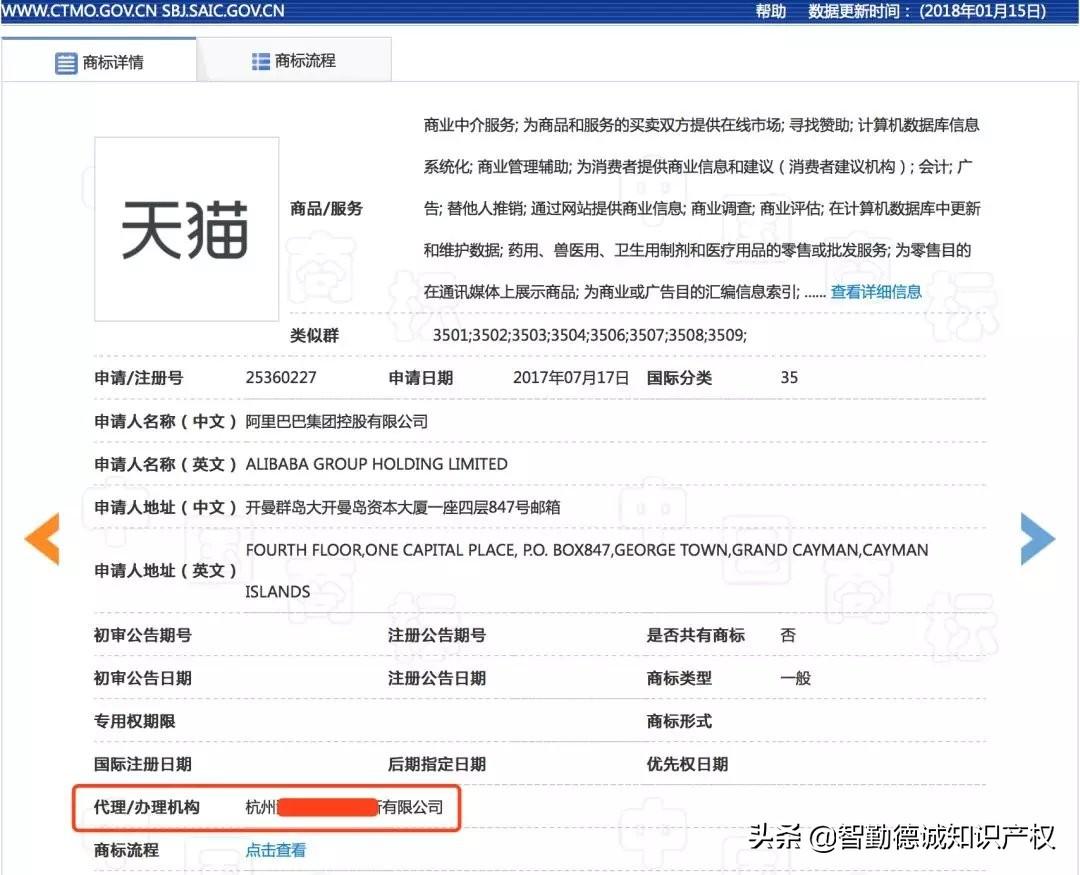Click the 申请人地址（中文） label

(165, 507)
